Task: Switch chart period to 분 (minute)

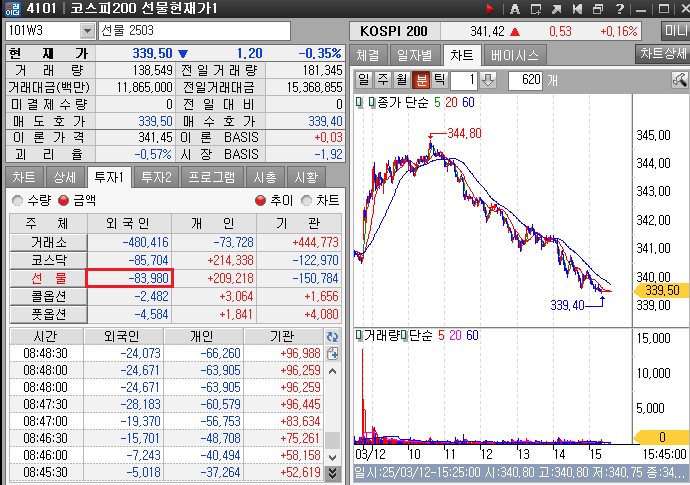Action: click(x=421, y=80)
